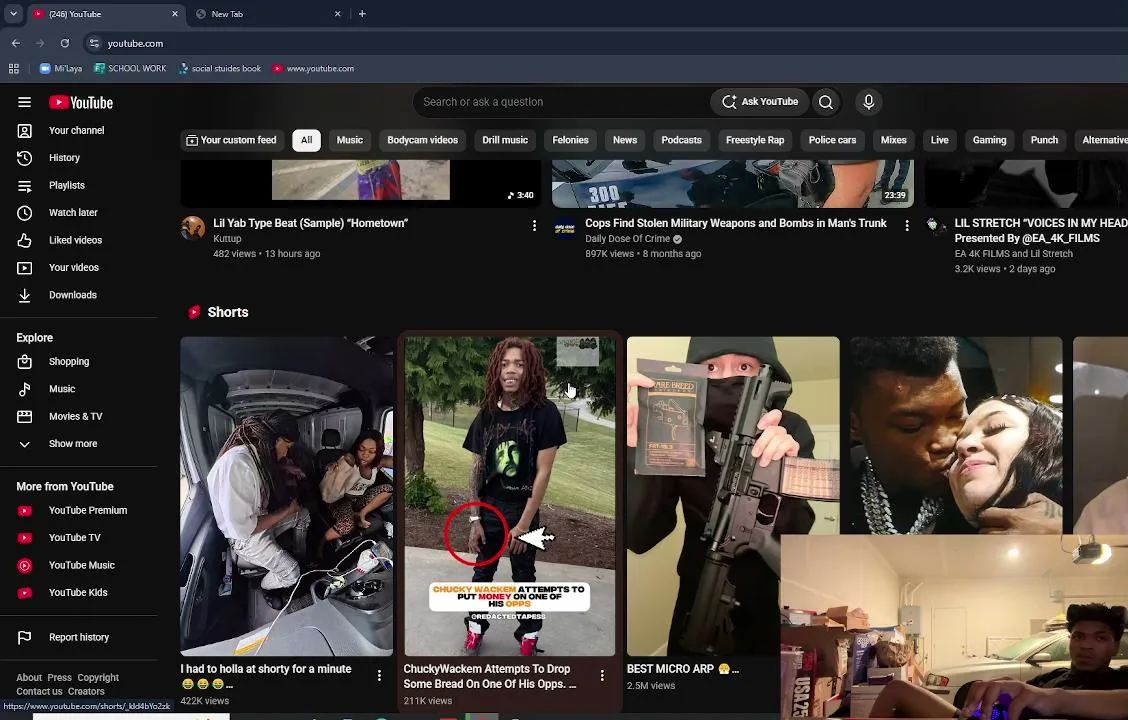
Task: Select the All filter chip
Action: pyautogui.click(x=306, y=140)
